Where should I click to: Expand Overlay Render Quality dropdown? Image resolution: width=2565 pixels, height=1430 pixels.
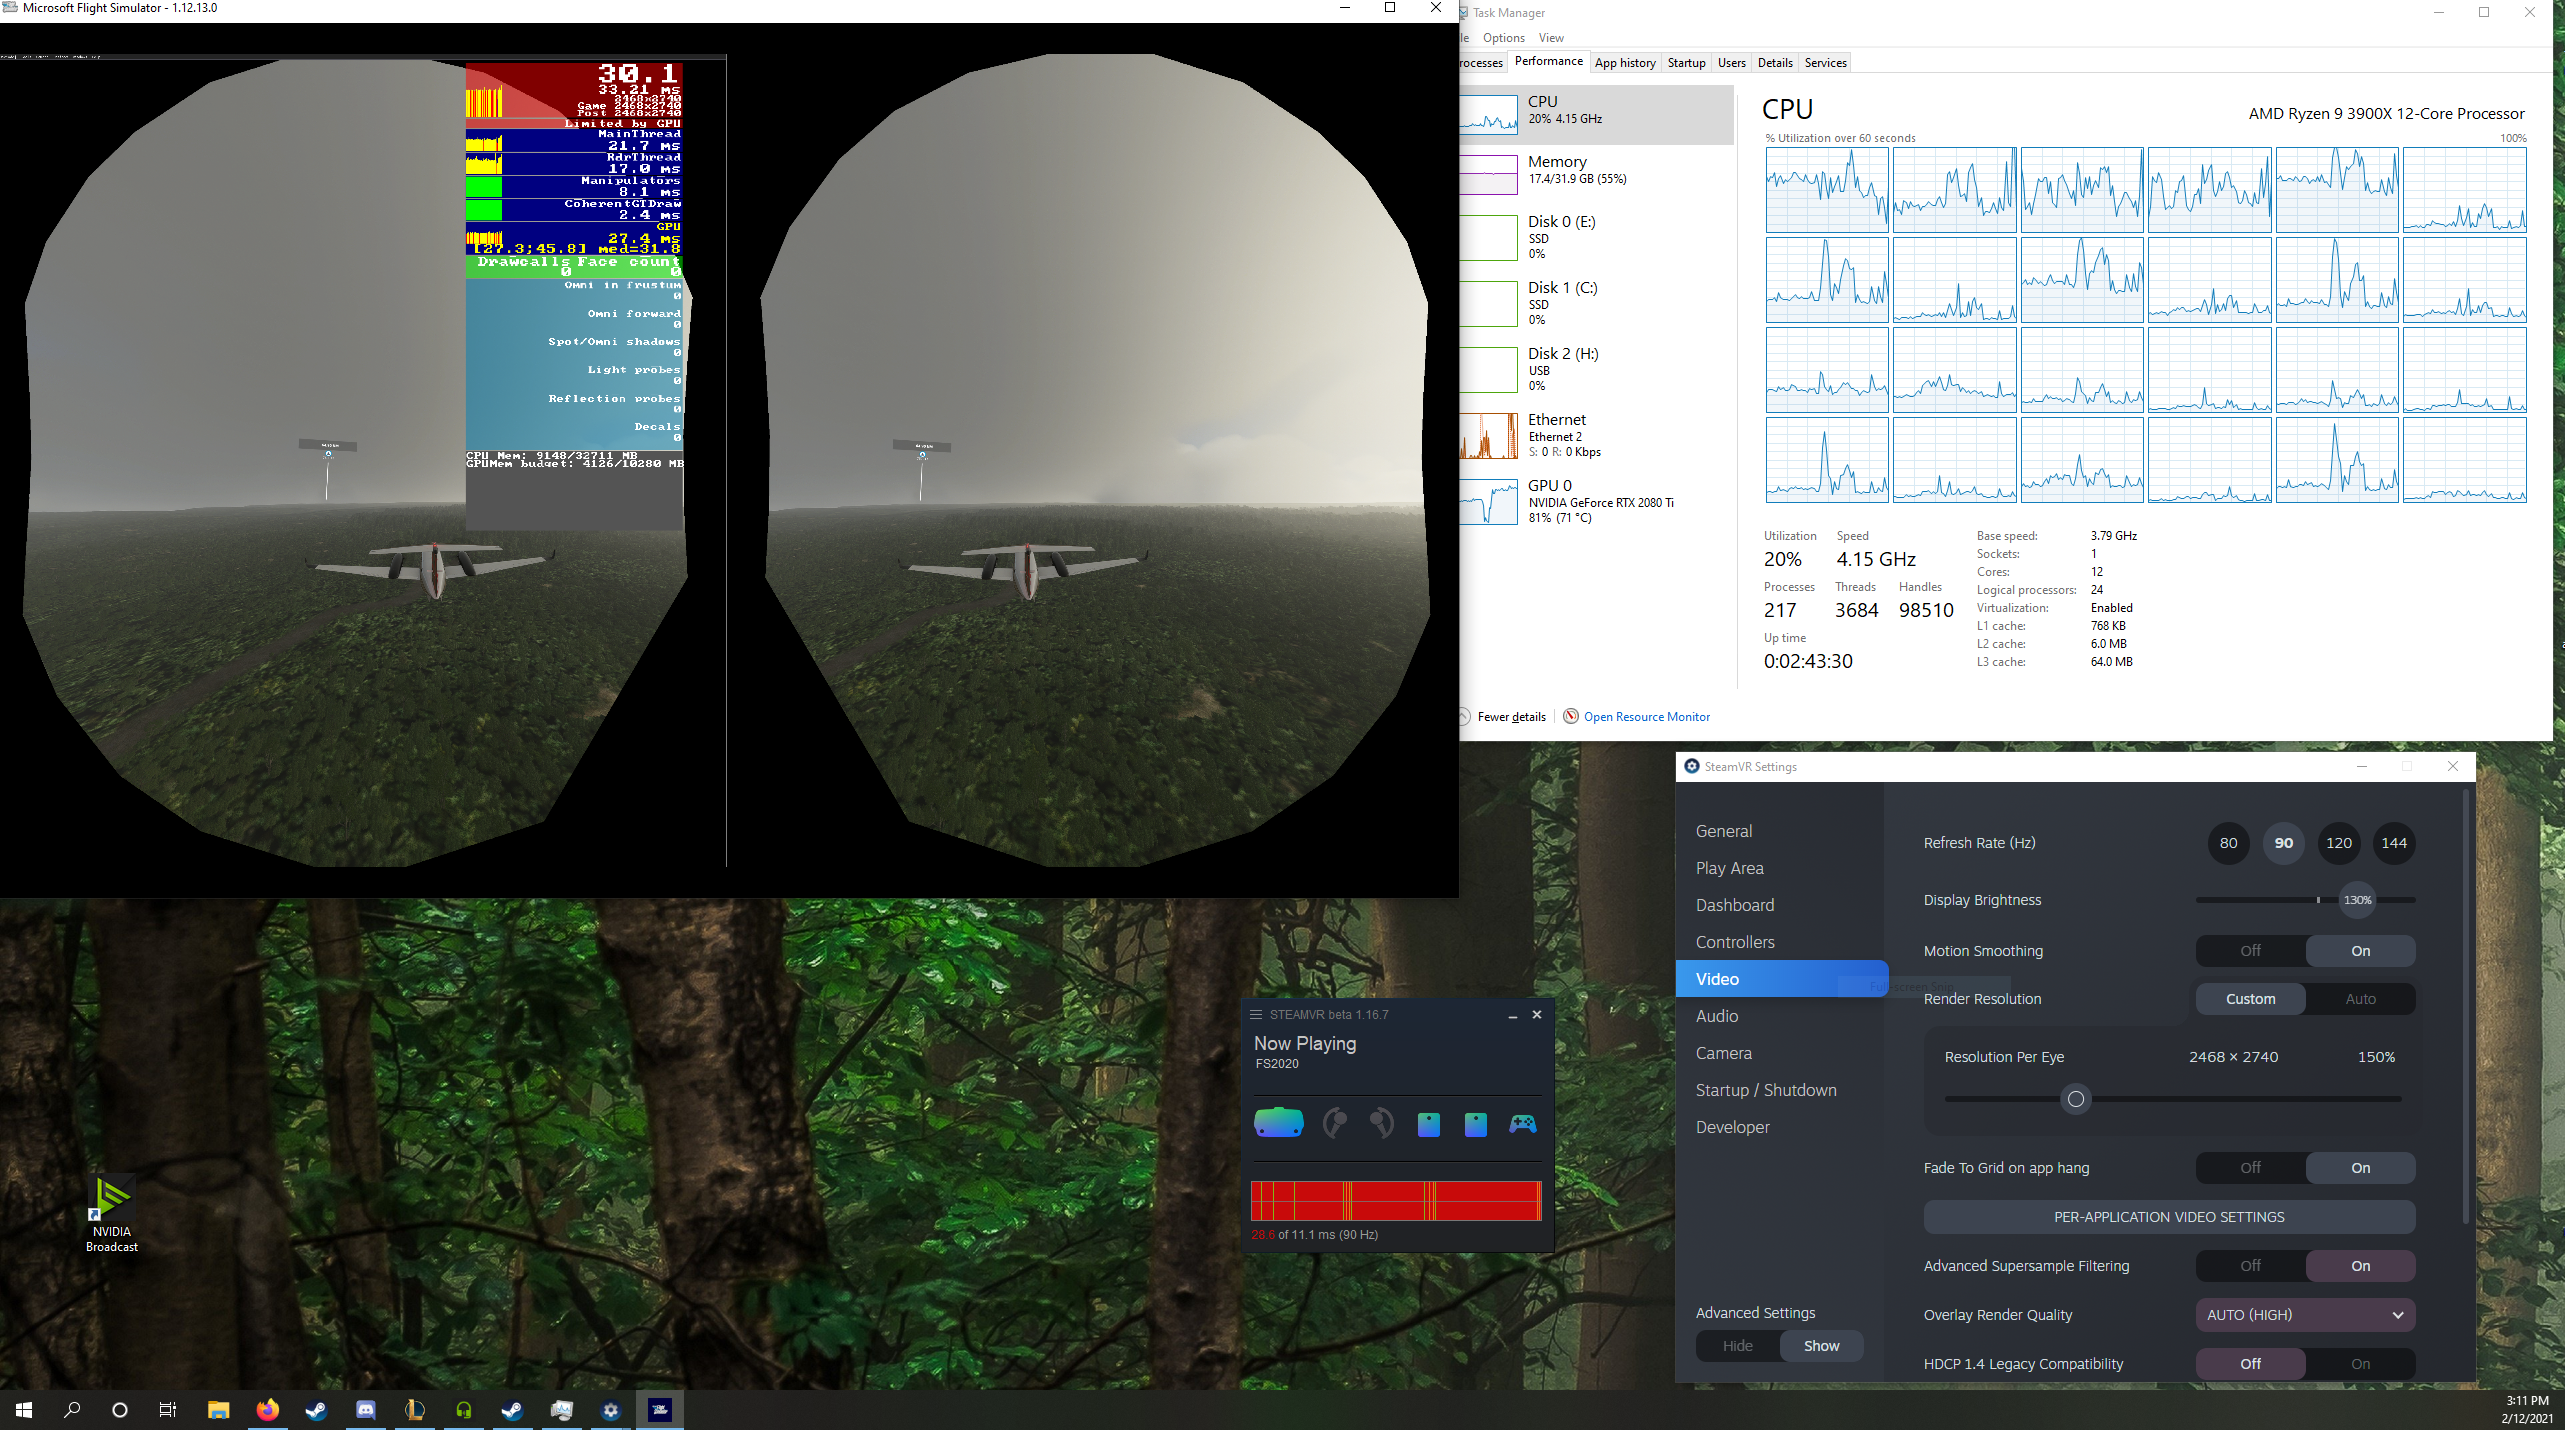click(x=2305, y=1315)
